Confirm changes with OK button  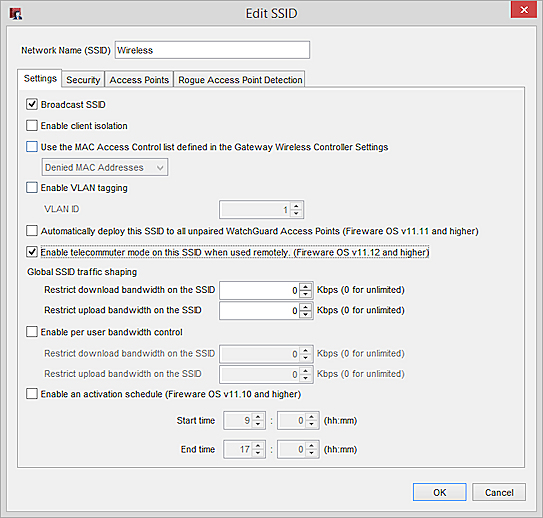click(x=439, y=492)
